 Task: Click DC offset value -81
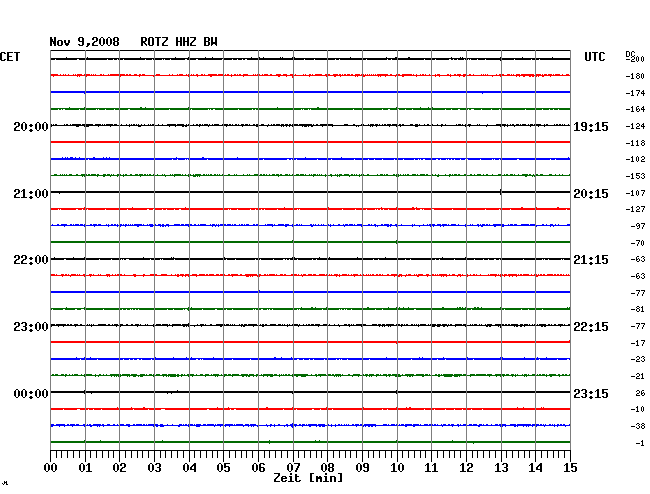638,310
